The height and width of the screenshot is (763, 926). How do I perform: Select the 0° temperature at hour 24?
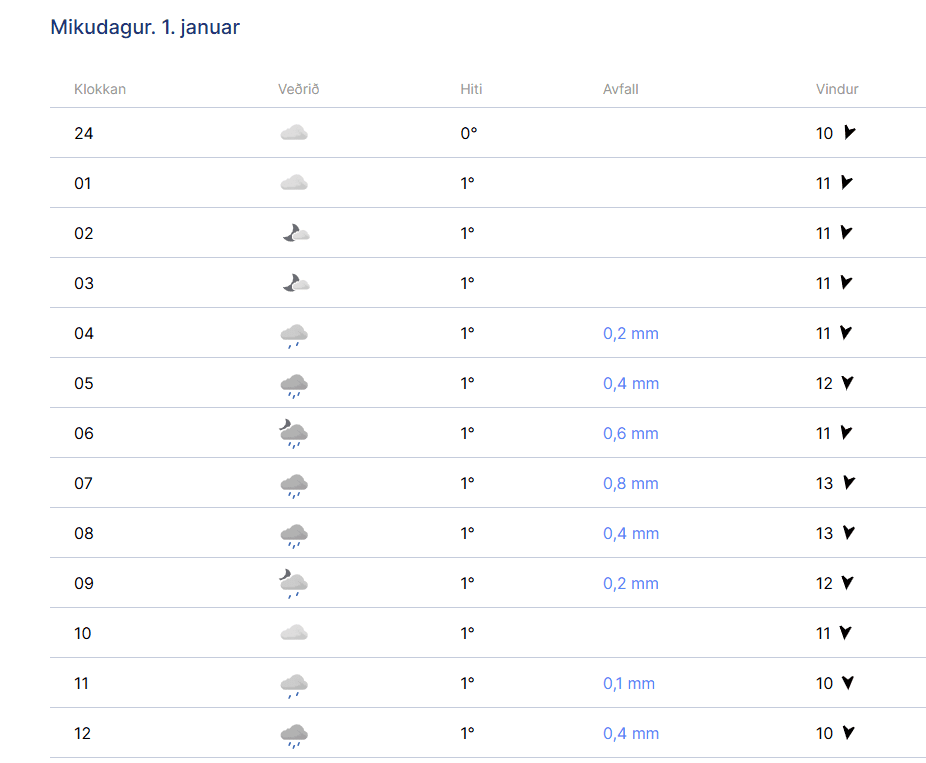click(469, 133)
